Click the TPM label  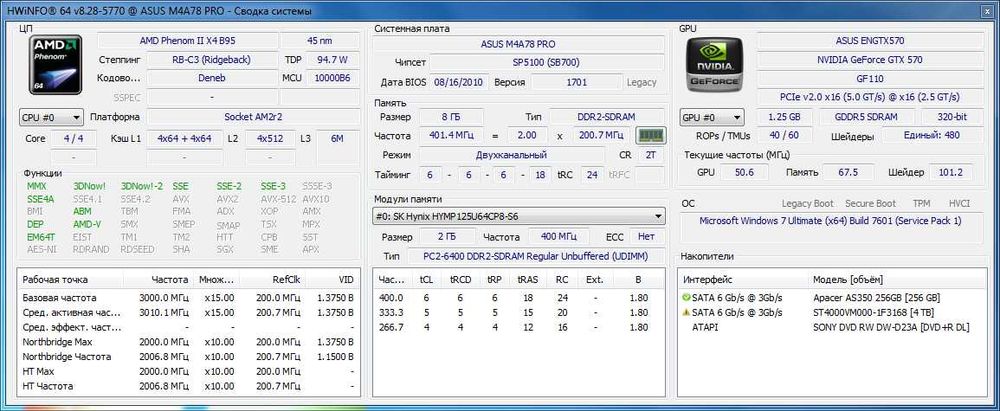pyautogui.click(x=921, y=204)
